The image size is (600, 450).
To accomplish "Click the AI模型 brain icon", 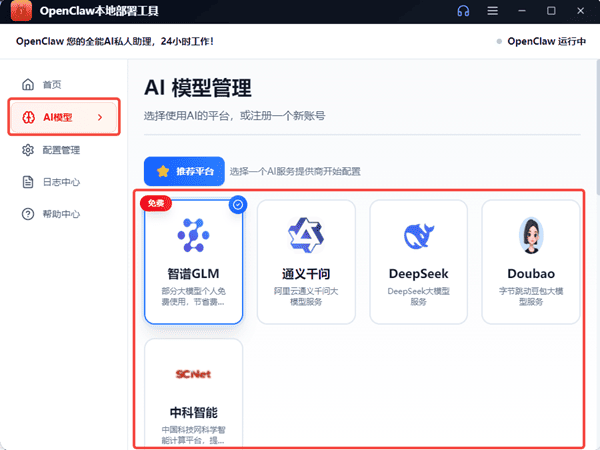I will click(28, 118).
